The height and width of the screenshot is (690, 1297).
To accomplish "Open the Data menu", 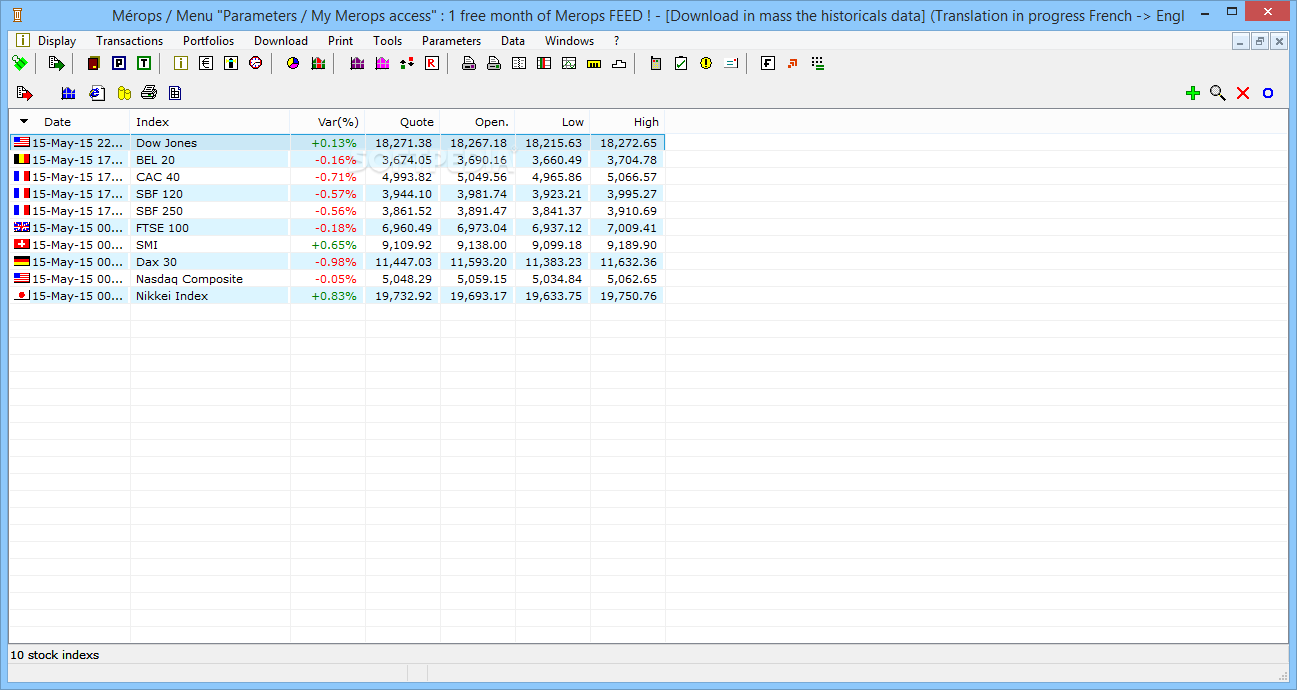I will point(513,41).
